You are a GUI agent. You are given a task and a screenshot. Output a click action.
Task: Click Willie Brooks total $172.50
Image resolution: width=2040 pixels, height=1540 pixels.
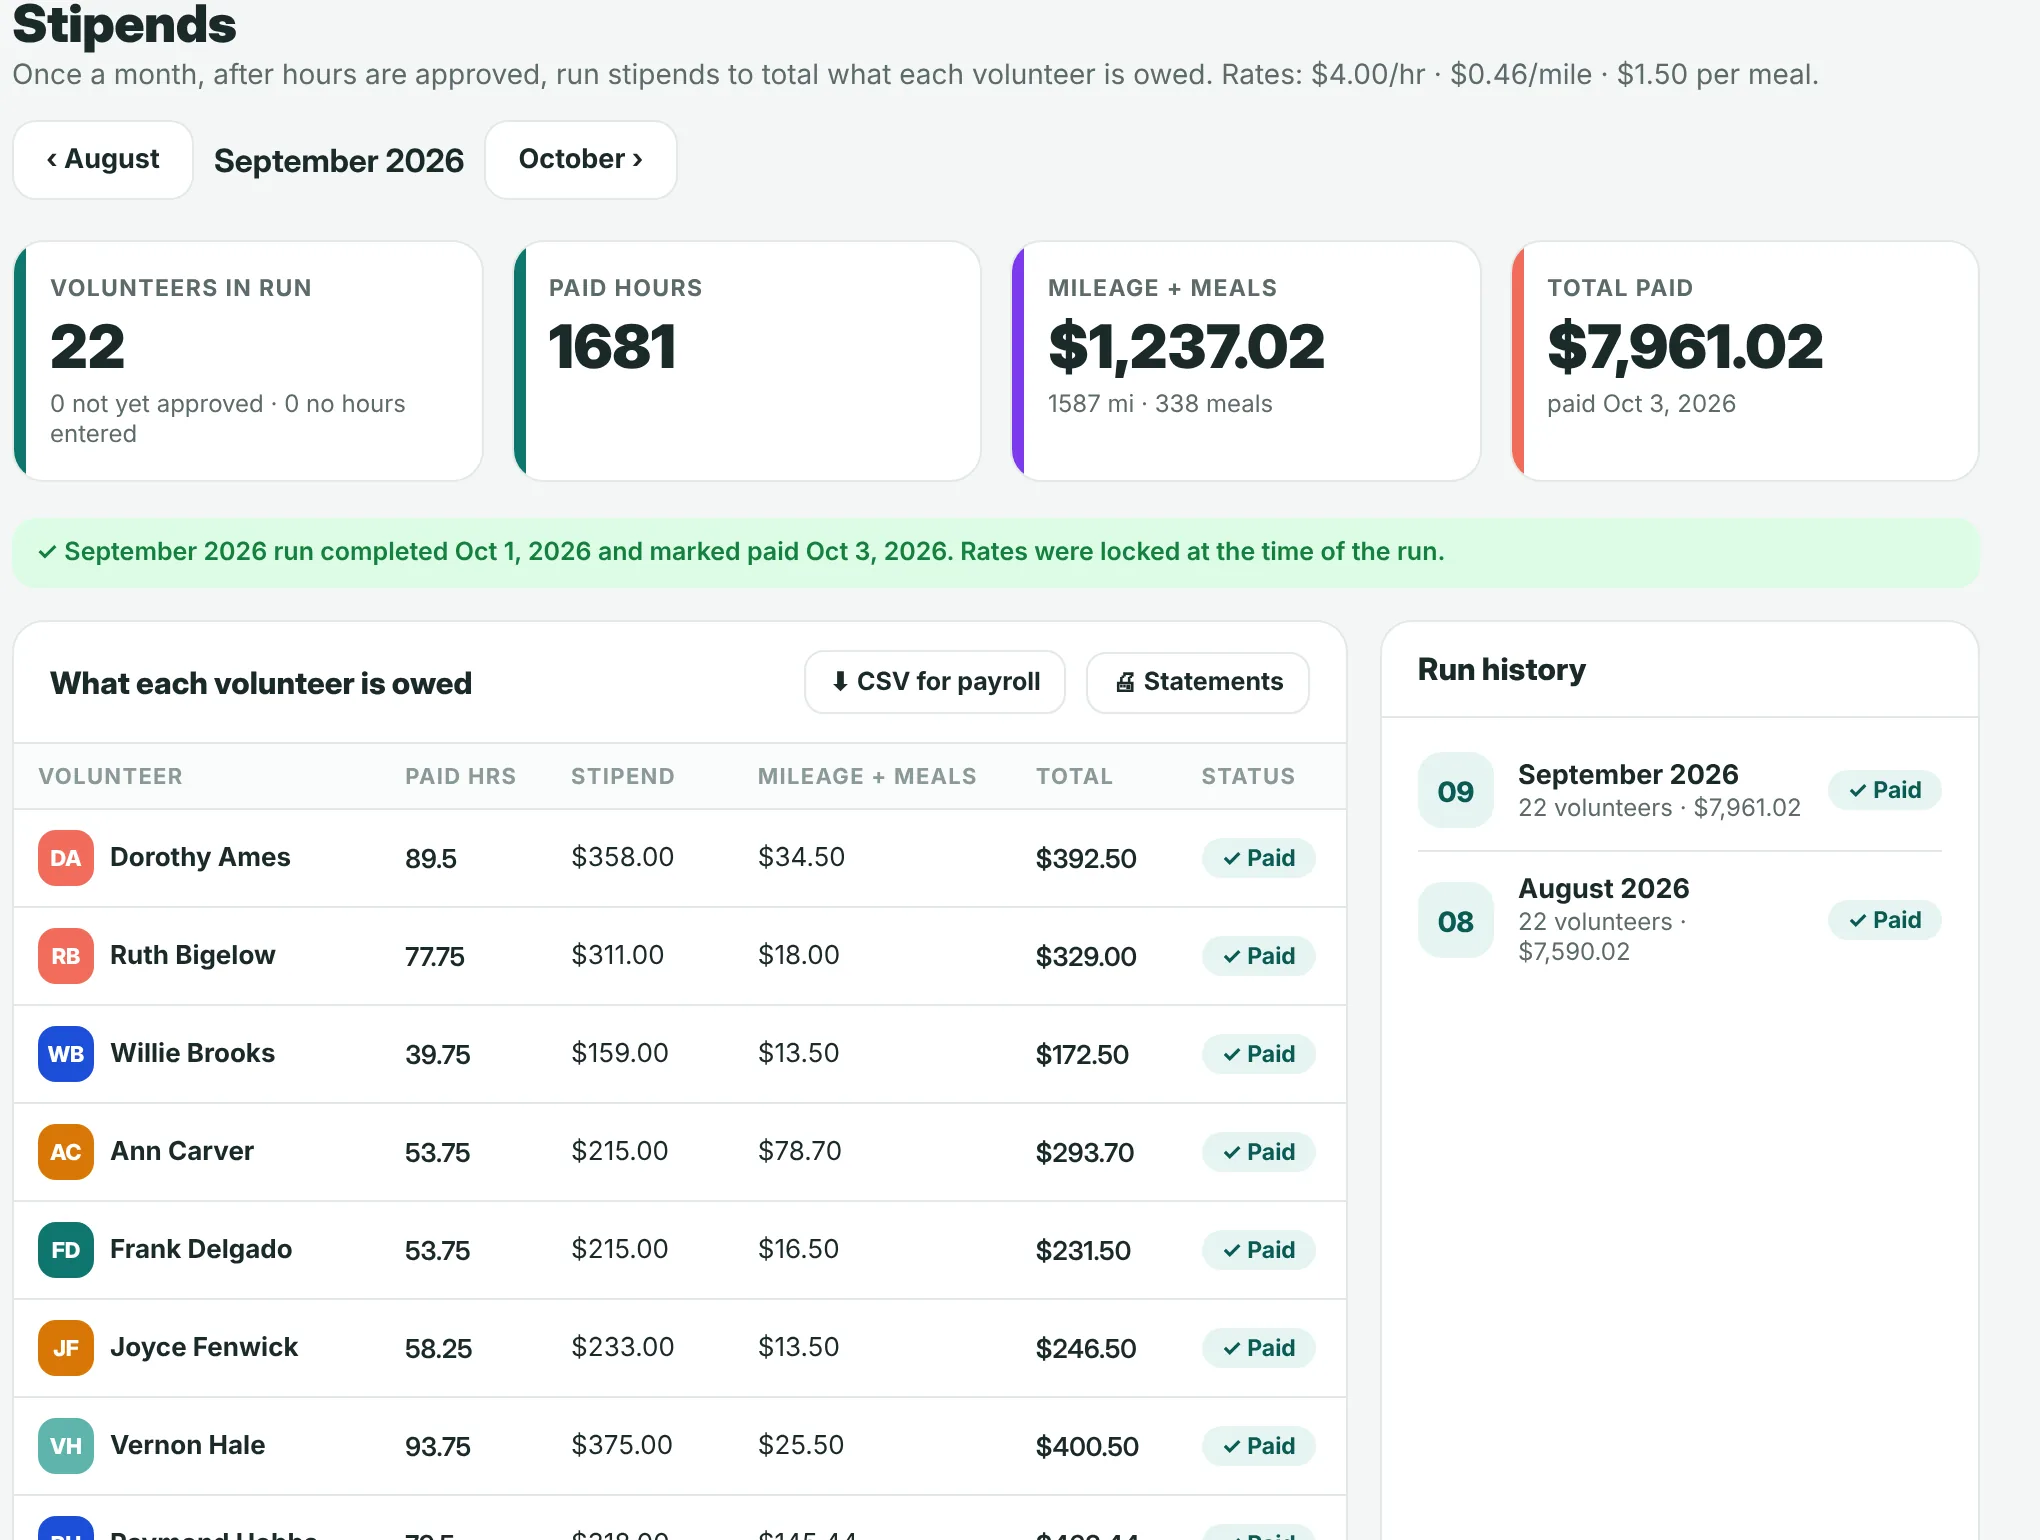click(x=1082, y=1054)
